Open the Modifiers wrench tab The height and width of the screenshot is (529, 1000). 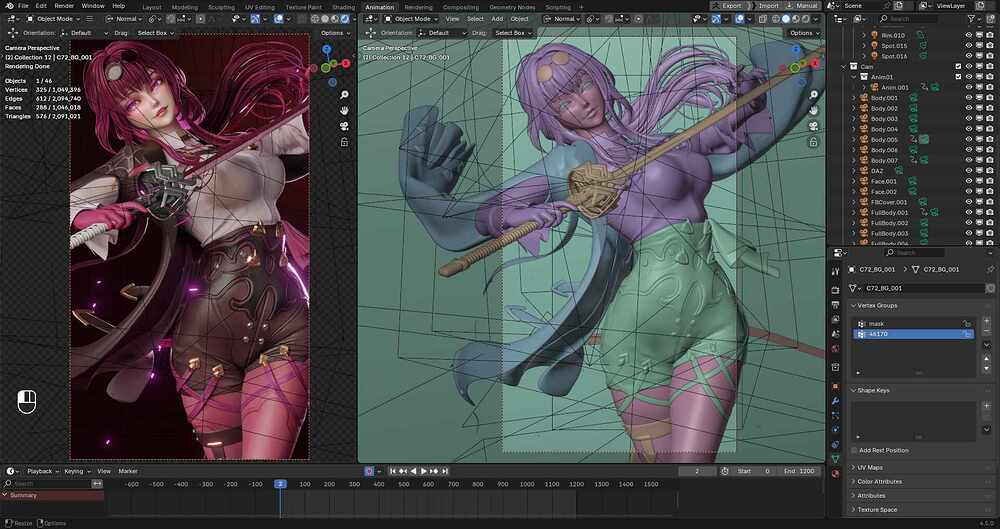836,401
